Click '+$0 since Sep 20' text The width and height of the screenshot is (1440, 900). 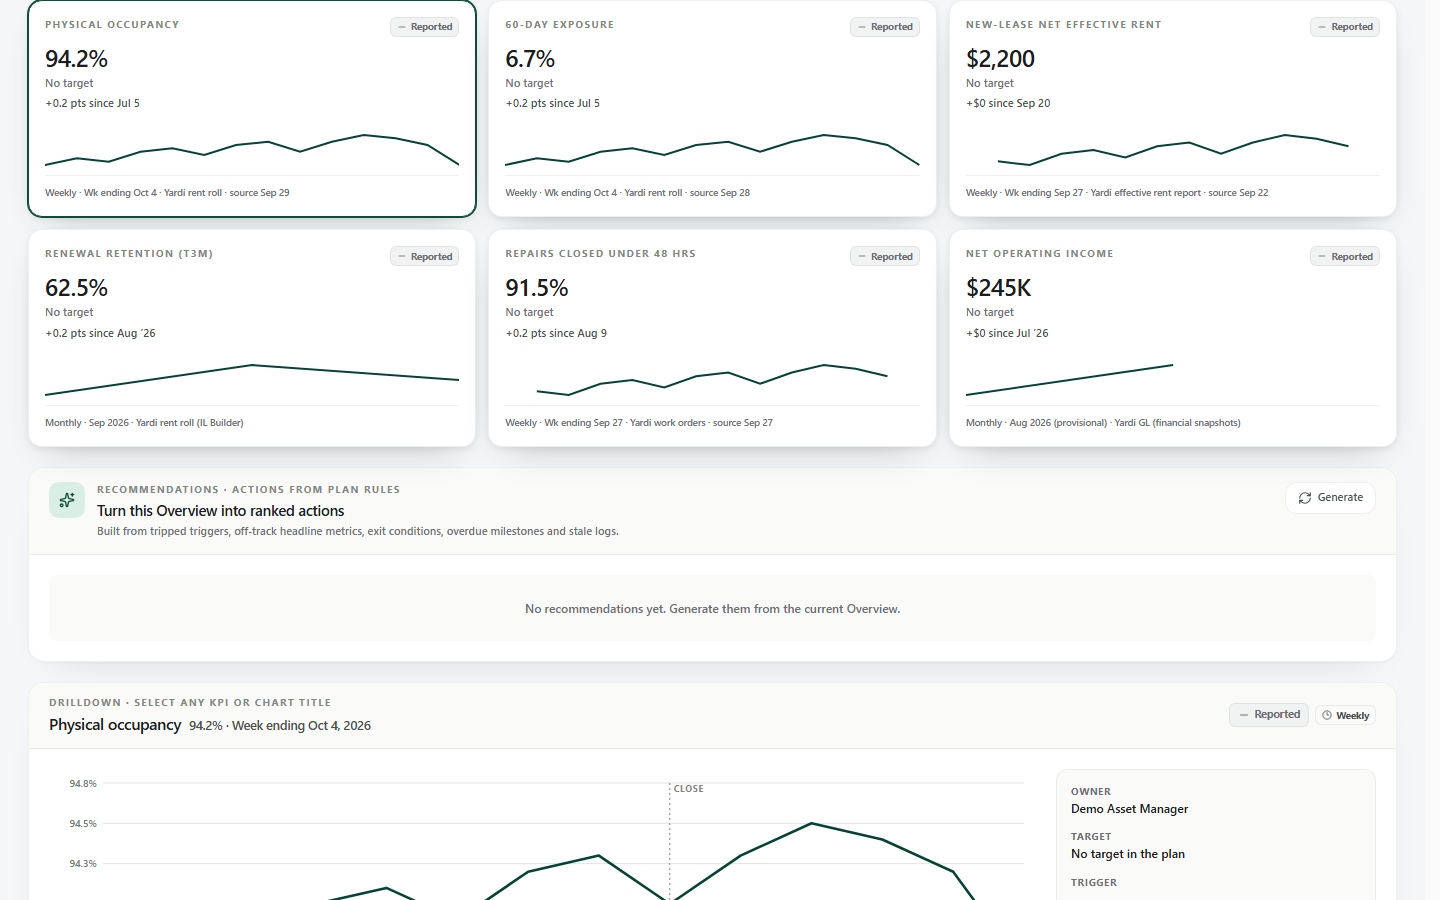click(x=1008, y=103)
